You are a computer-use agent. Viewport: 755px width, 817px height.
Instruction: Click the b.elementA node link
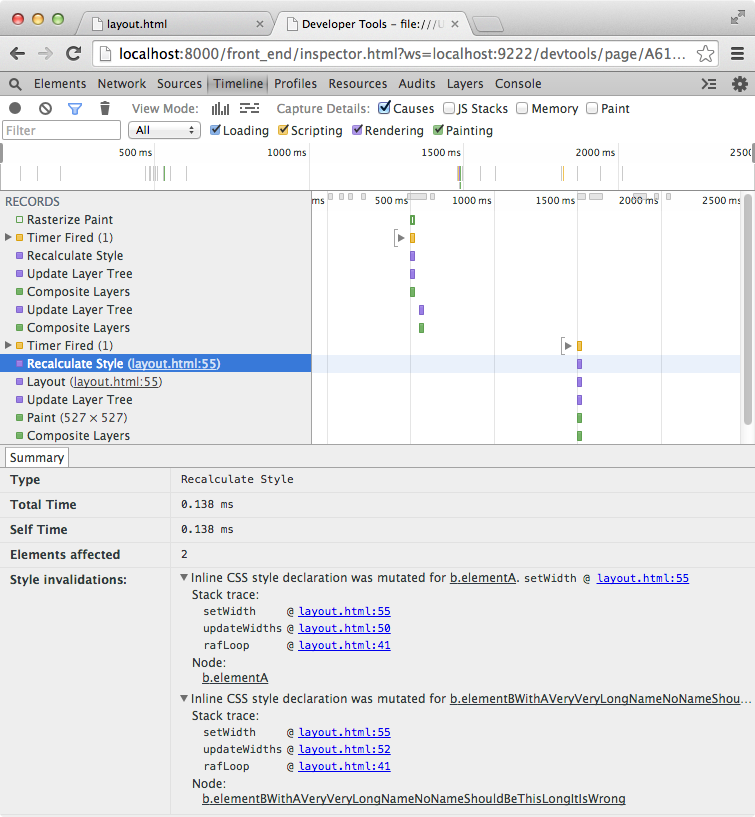click(234, 677)
